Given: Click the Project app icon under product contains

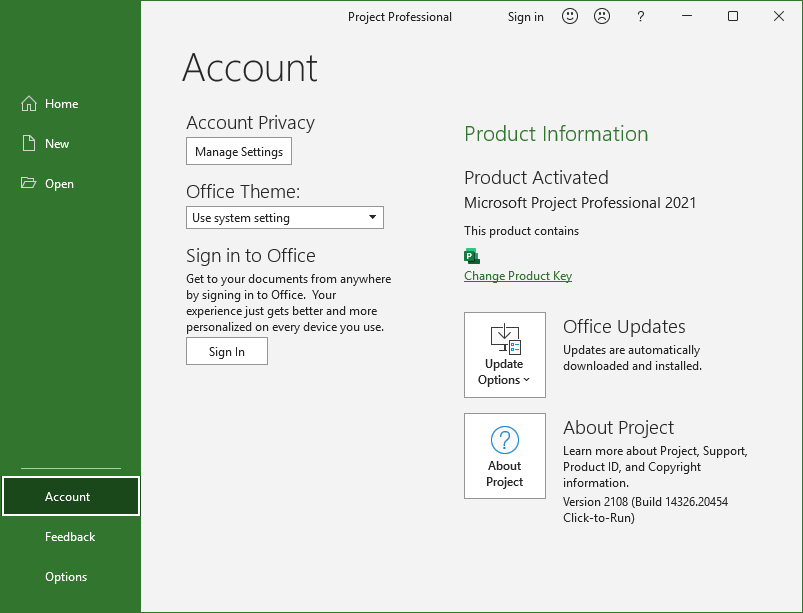Looking at the screenshot, I should tap(472, 256).
